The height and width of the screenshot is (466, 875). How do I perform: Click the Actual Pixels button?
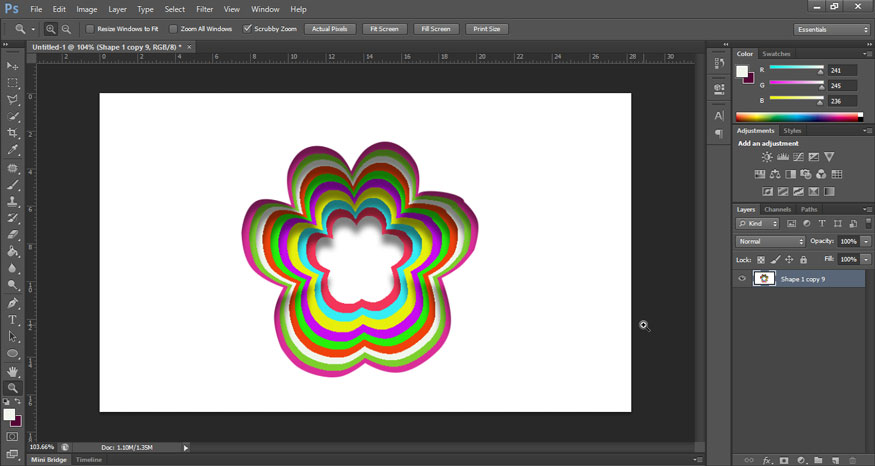(329, 29)
